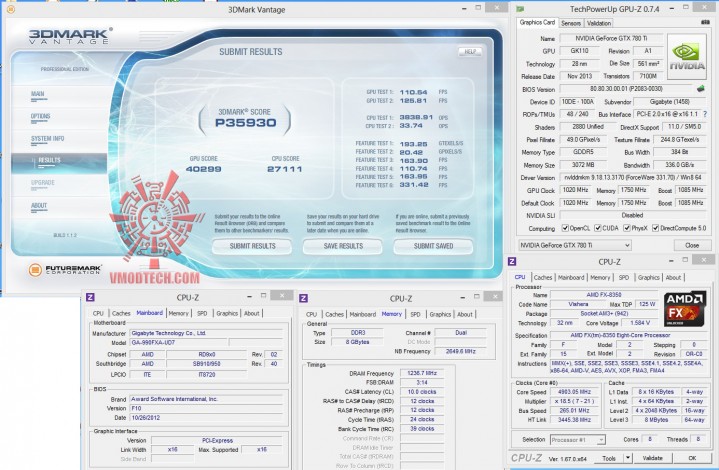Open Mainboard tab in the CPU-Z CPU window

click(x=571, y=277)
